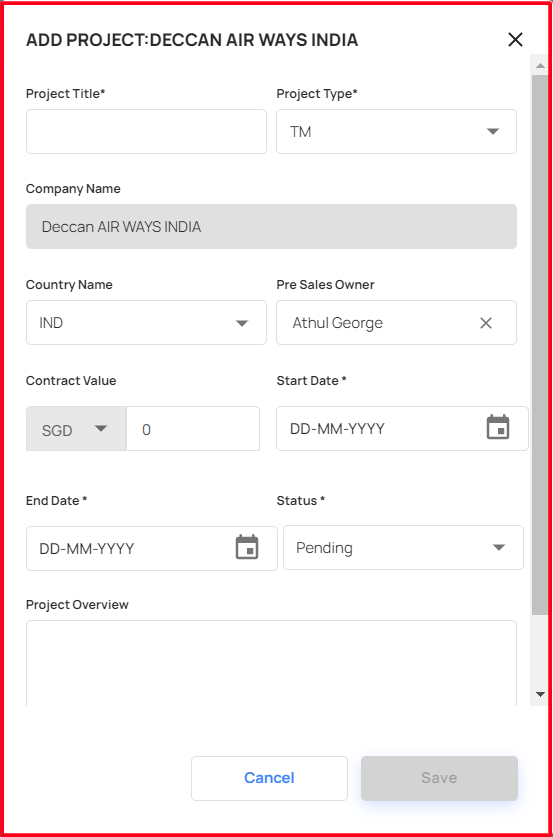Screen dimensions: 553x837
Task: Open the Status dropdown showing Pending
Action: point(403,548)
